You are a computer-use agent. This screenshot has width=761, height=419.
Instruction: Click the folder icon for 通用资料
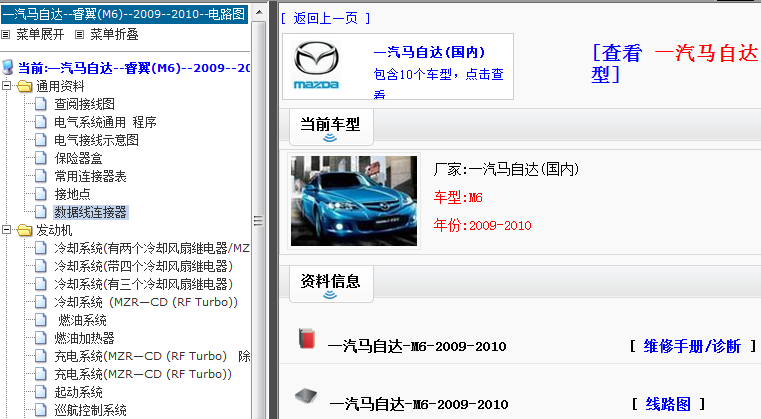click(24, 86)
